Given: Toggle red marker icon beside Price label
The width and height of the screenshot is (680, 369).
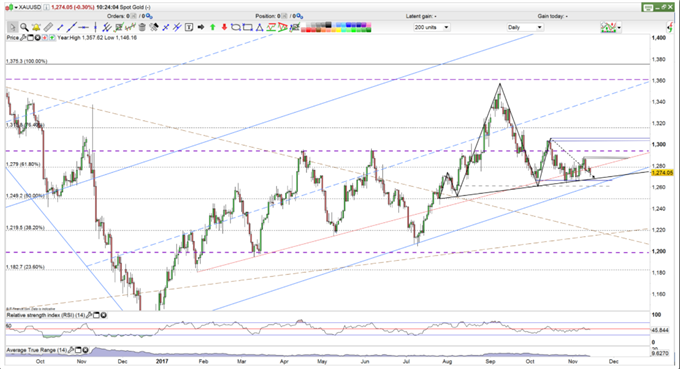Looking at the screenshot, I should click(x=45, y=38).
